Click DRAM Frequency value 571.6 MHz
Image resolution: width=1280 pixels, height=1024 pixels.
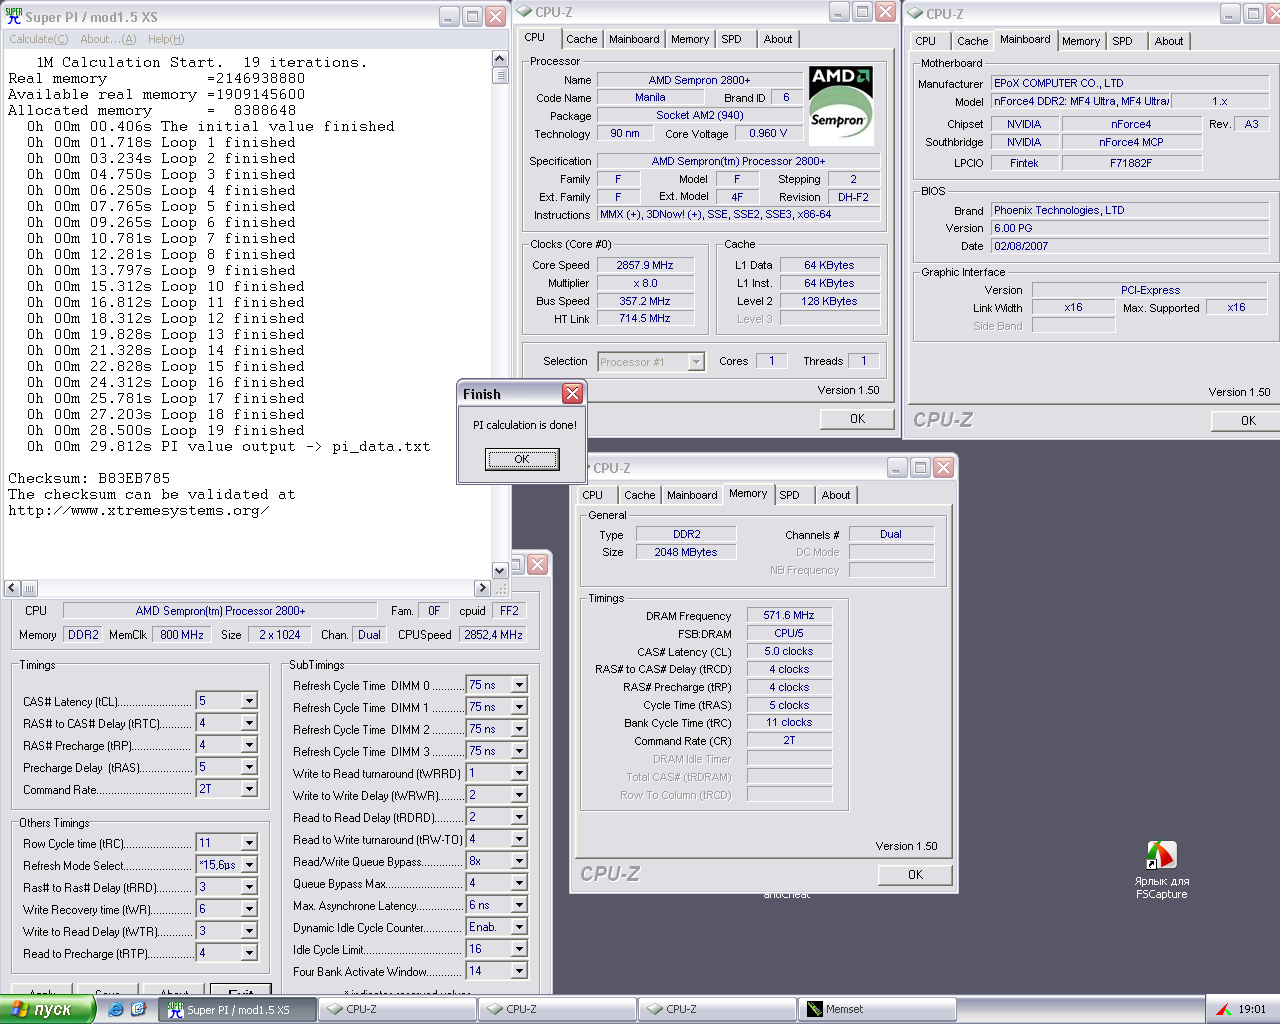[789, 615]
